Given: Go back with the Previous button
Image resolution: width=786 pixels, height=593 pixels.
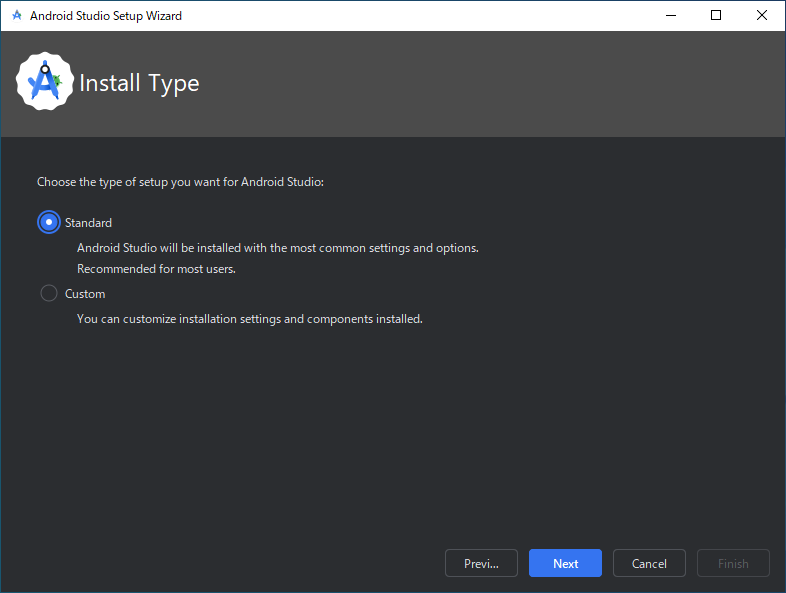Looking at the screenshot, I should 481,563.
